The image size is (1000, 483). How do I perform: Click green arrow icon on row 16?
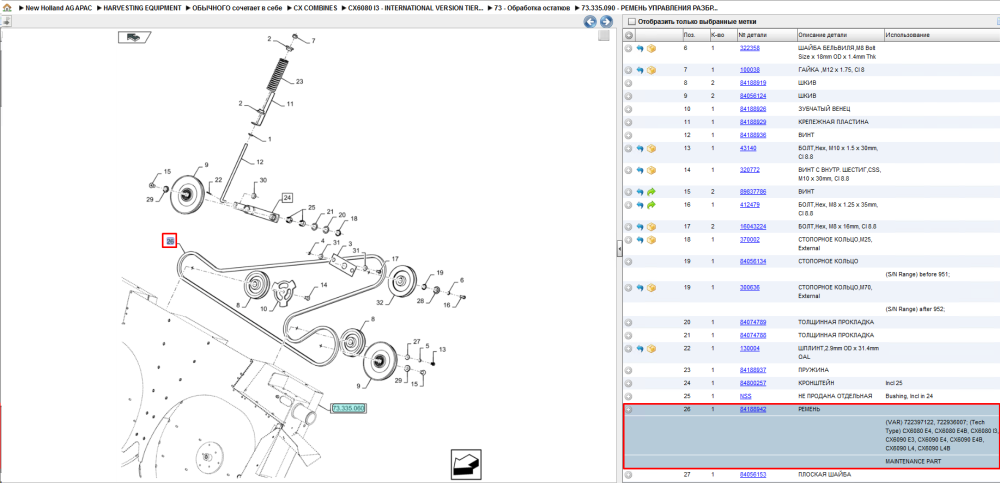(x=652, y=205)
